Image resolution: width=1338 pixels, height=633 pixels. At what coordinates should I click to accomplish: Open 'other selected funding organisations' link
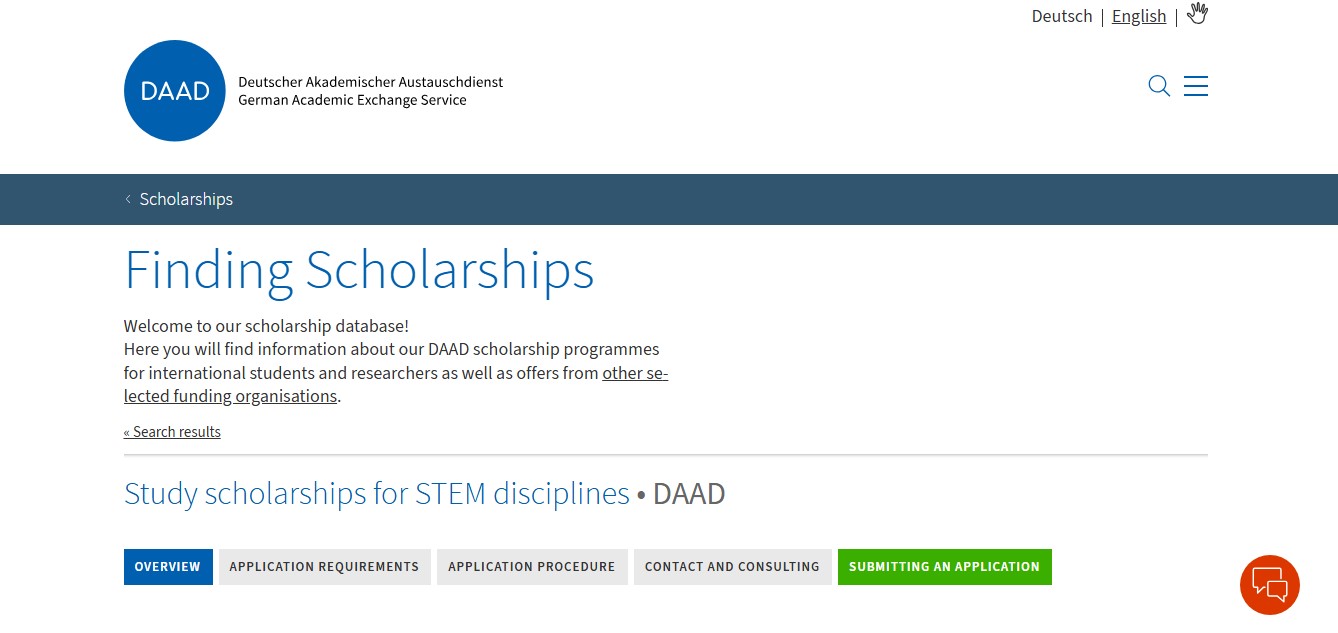(635, 373)
